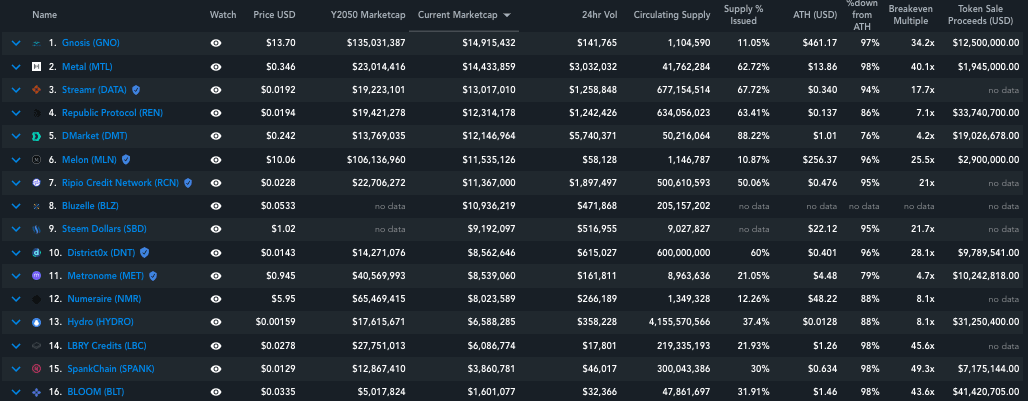Expand the SpankChain (SPANK) row chevron

click(x=16, y=369)
